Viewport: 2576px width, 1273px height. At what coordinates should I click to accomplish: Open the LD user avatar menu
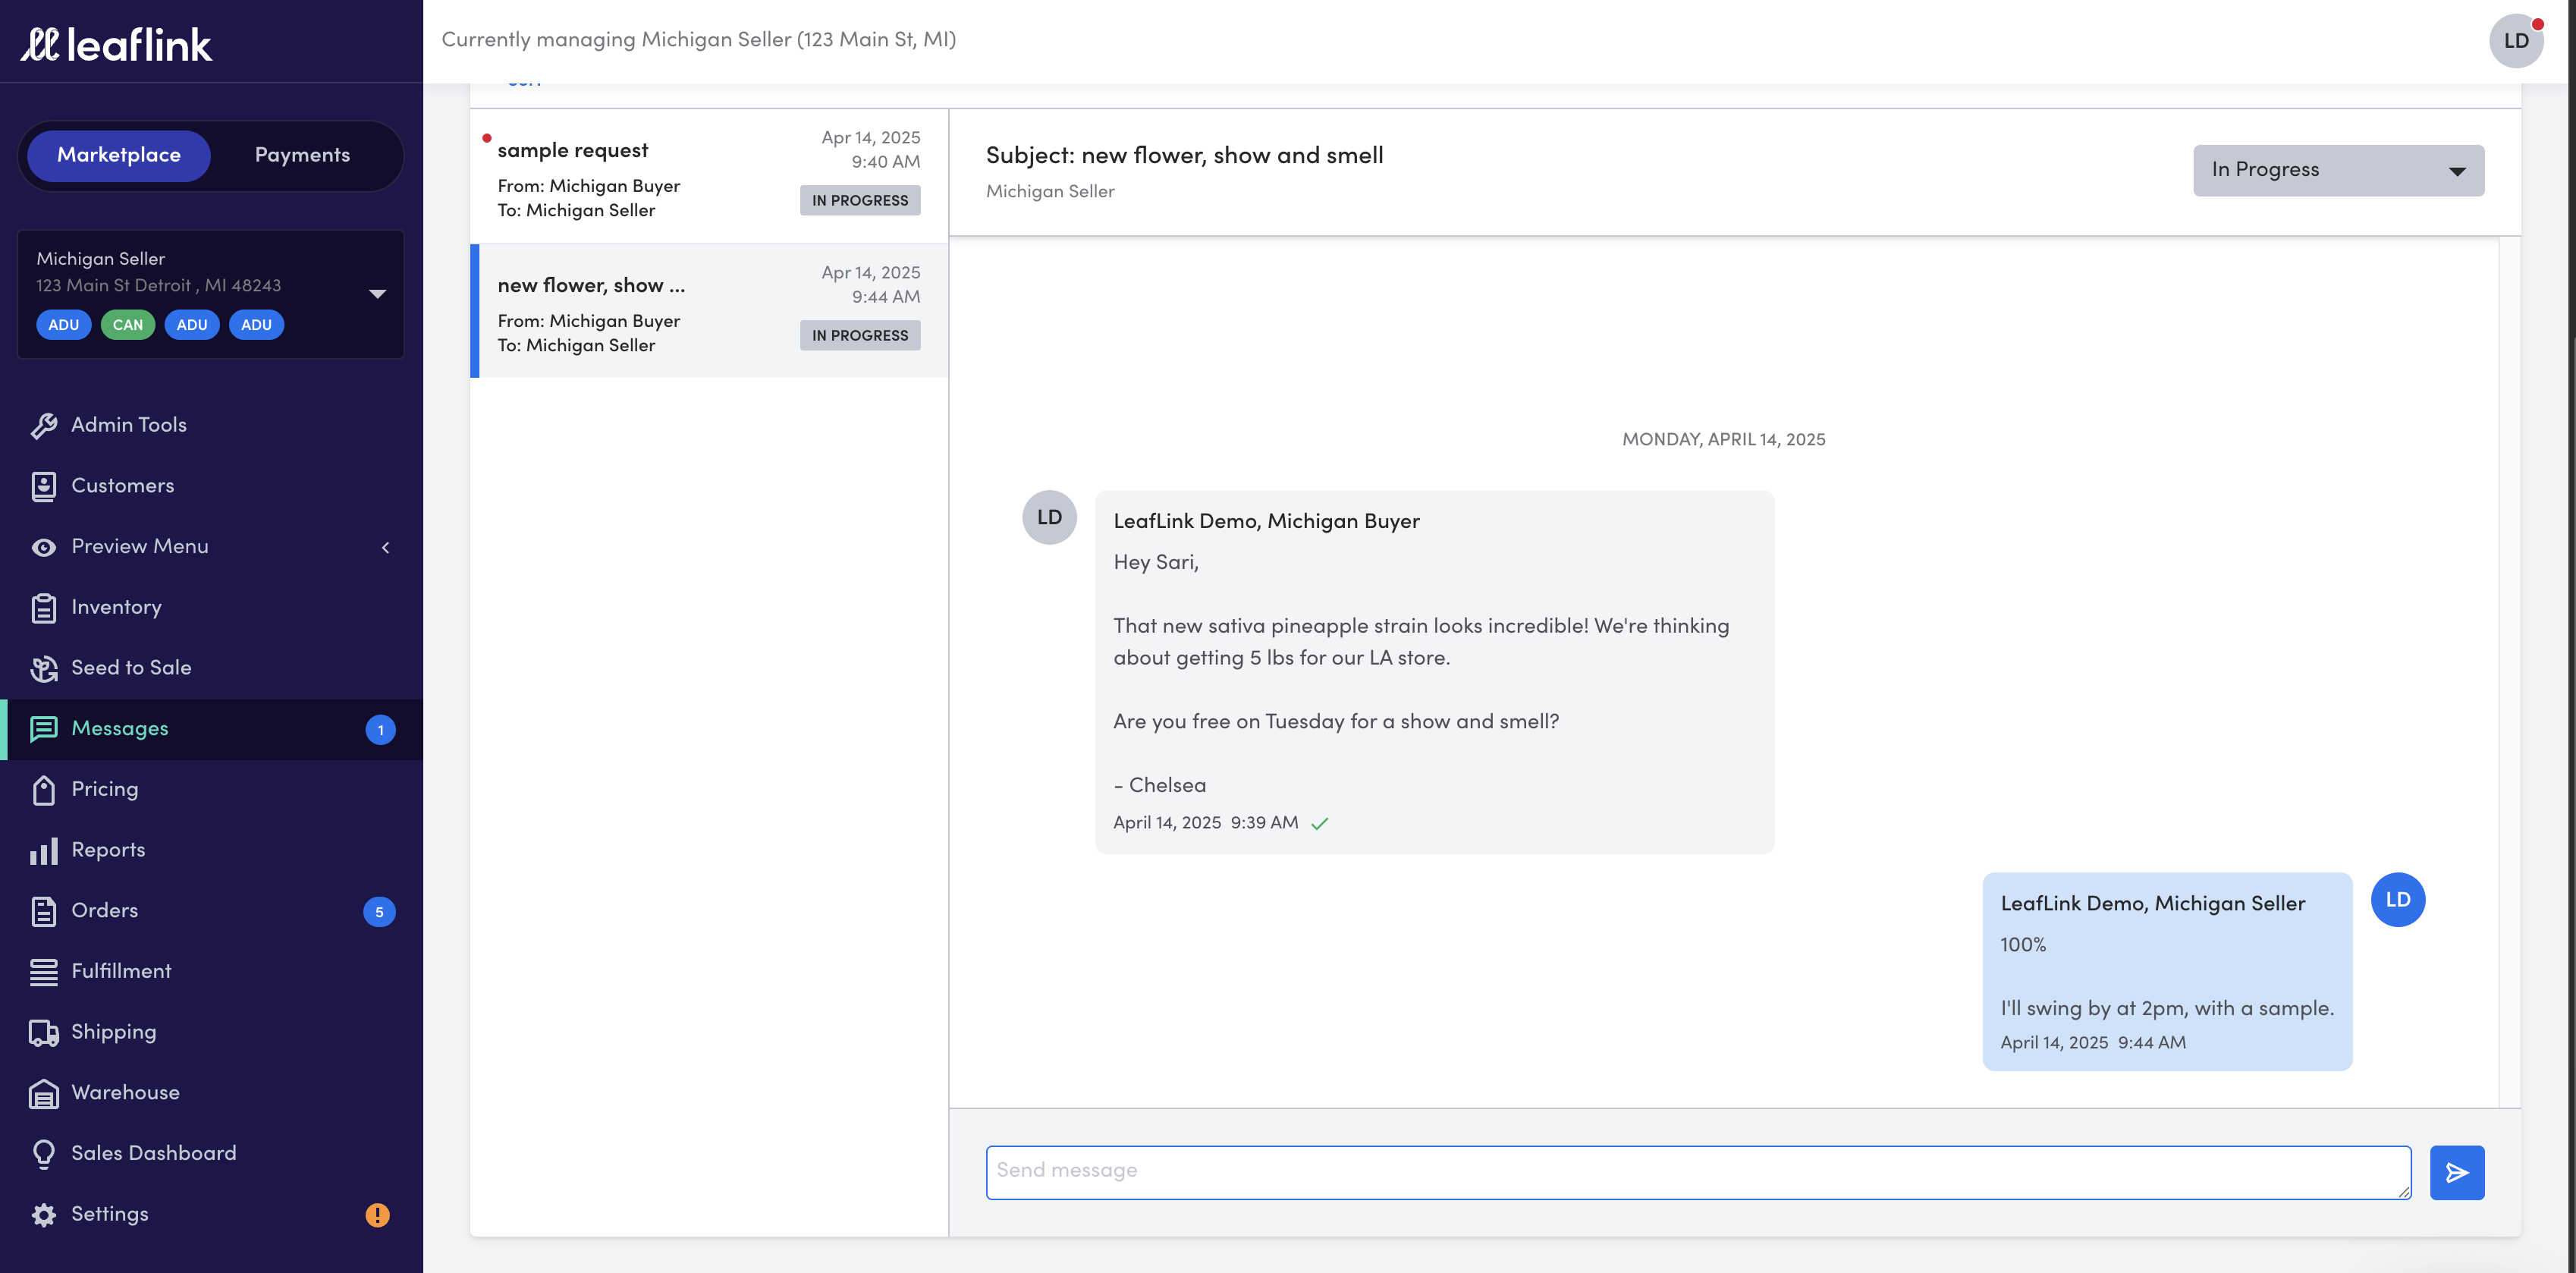click(2516, 41)
